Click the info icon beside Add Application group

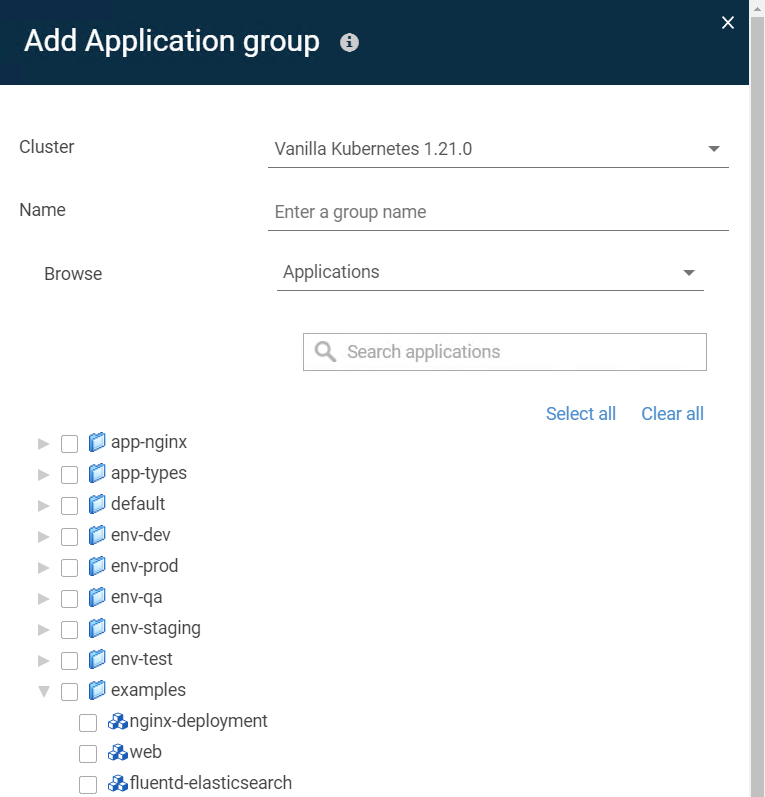coord(349,42)
